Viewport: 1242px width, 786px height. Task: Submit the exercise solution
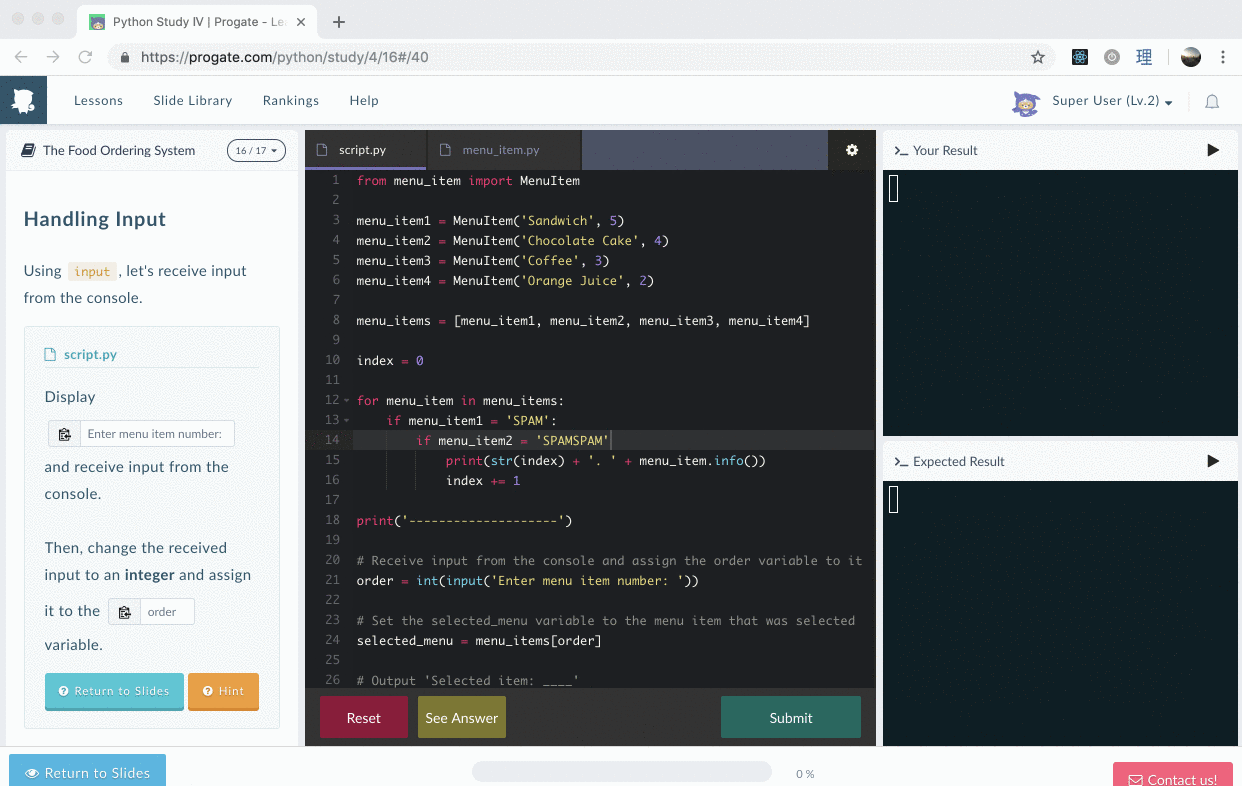tap(790, 716)
